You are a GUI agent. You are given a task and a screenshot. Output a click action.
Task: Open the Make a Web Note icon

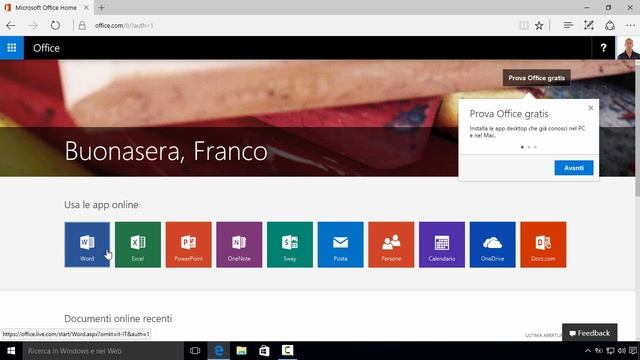[589, 25]
